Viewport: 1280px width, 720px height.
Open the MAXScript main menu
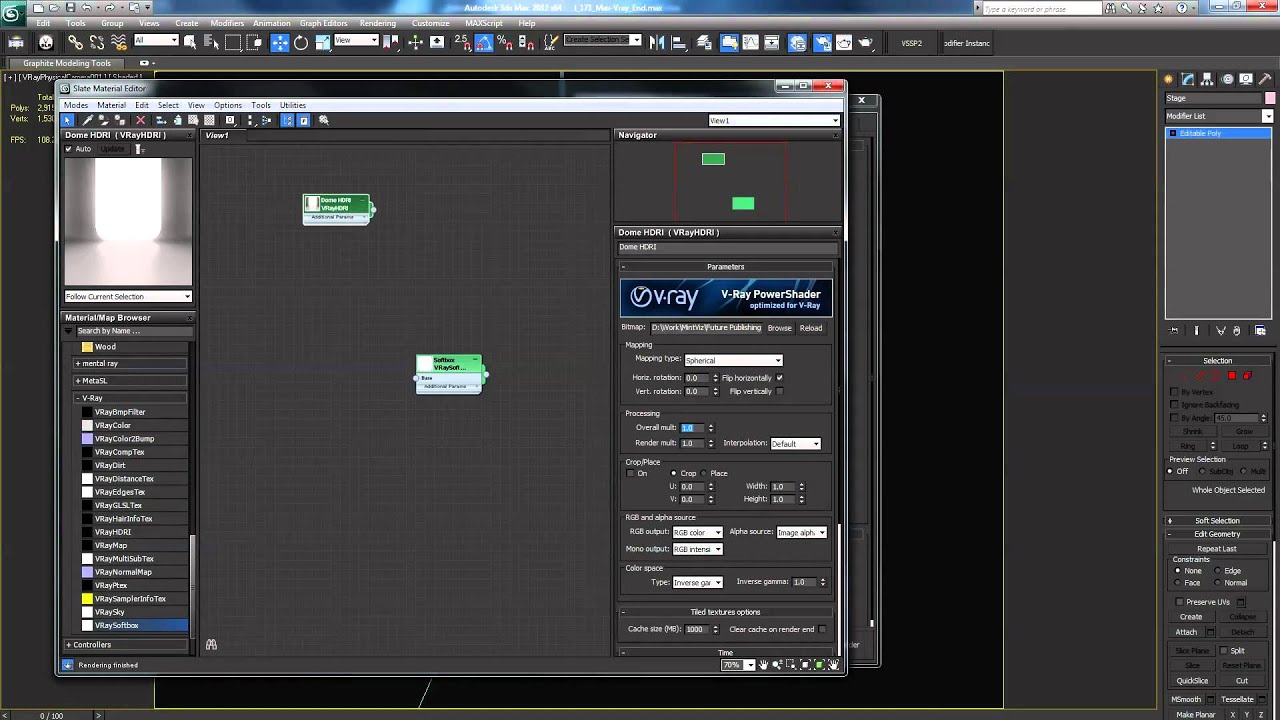[x=484, y=23]
